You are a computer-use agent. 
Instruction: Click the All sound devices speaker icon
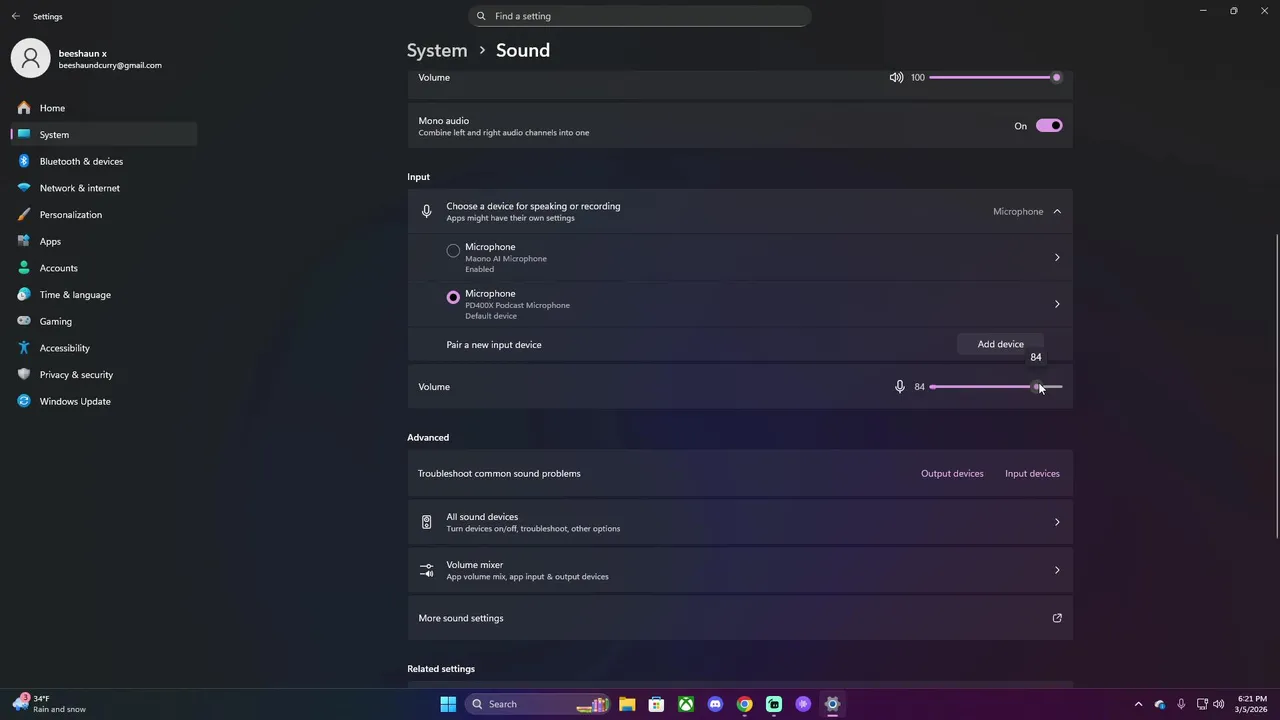click(x=426, y=522)
